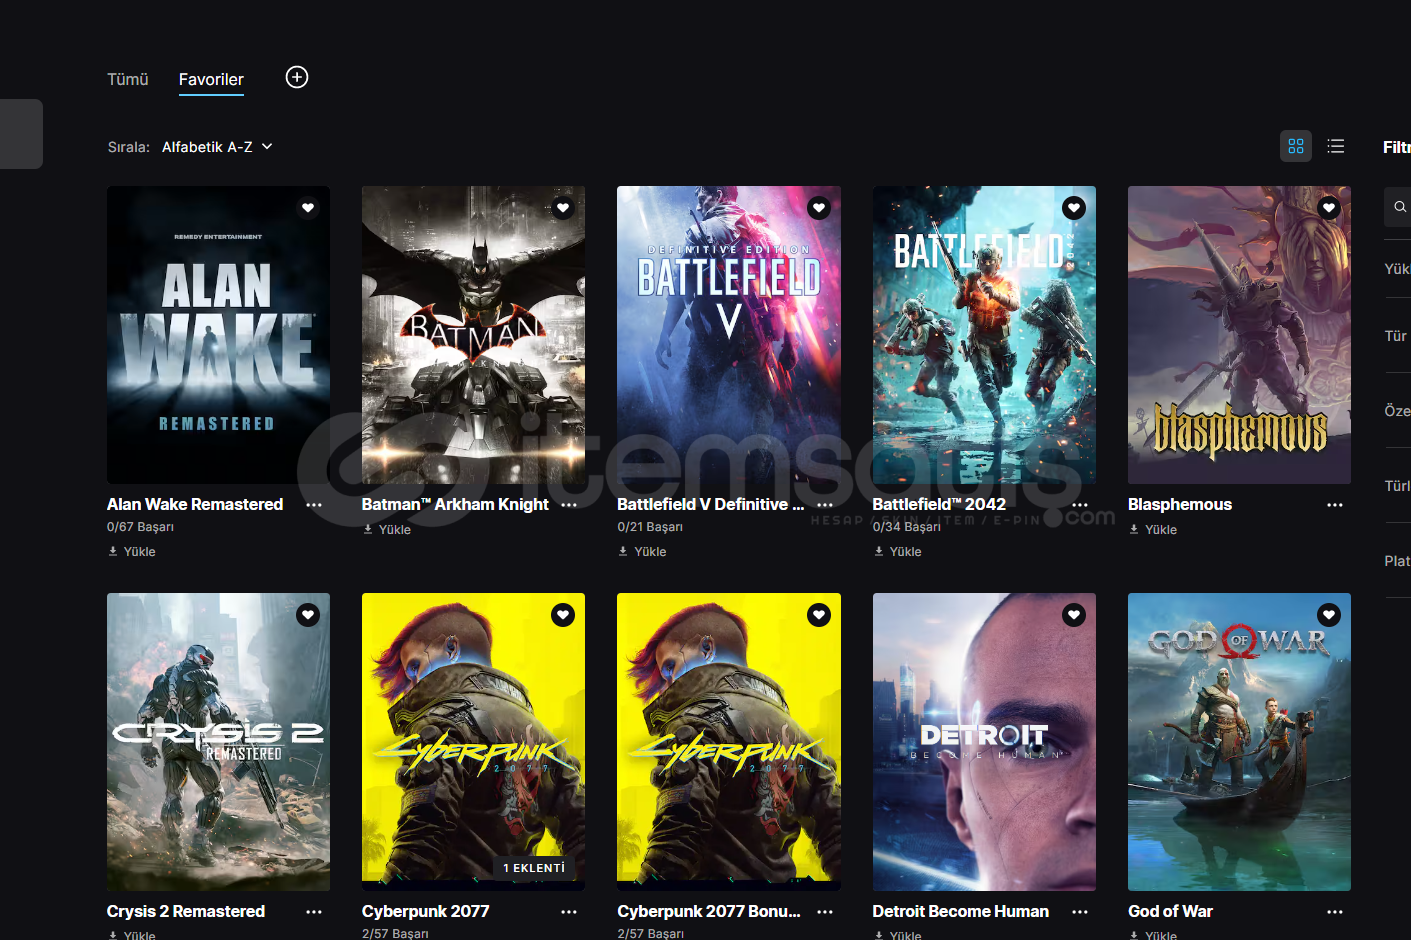The width and height of the screenshot is (1411, 940).
Task: Click 0/21 Başarı achievements text
Action: coord(650,527)
